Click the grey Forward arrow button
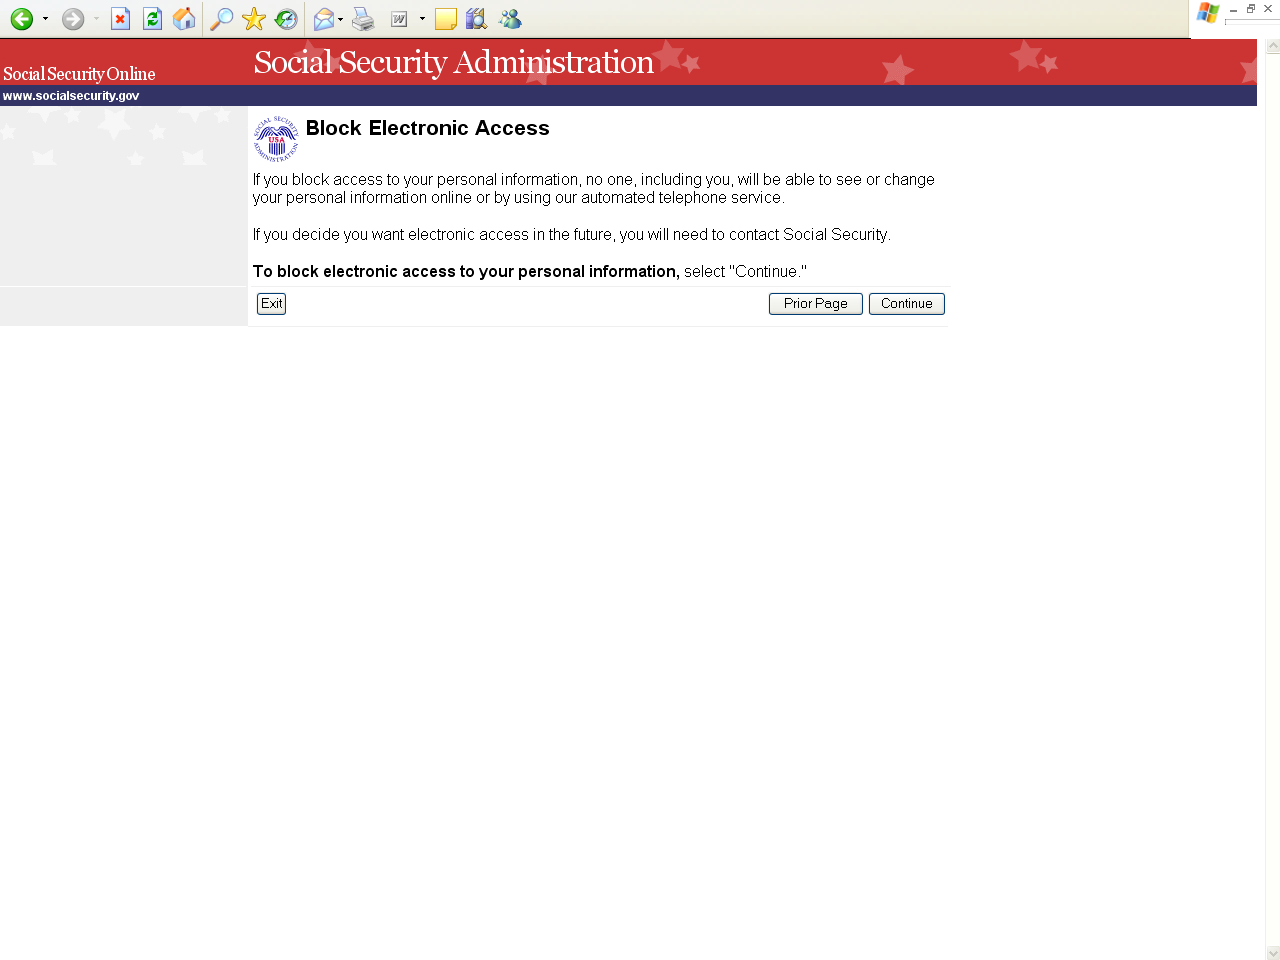 pos(73,19)
